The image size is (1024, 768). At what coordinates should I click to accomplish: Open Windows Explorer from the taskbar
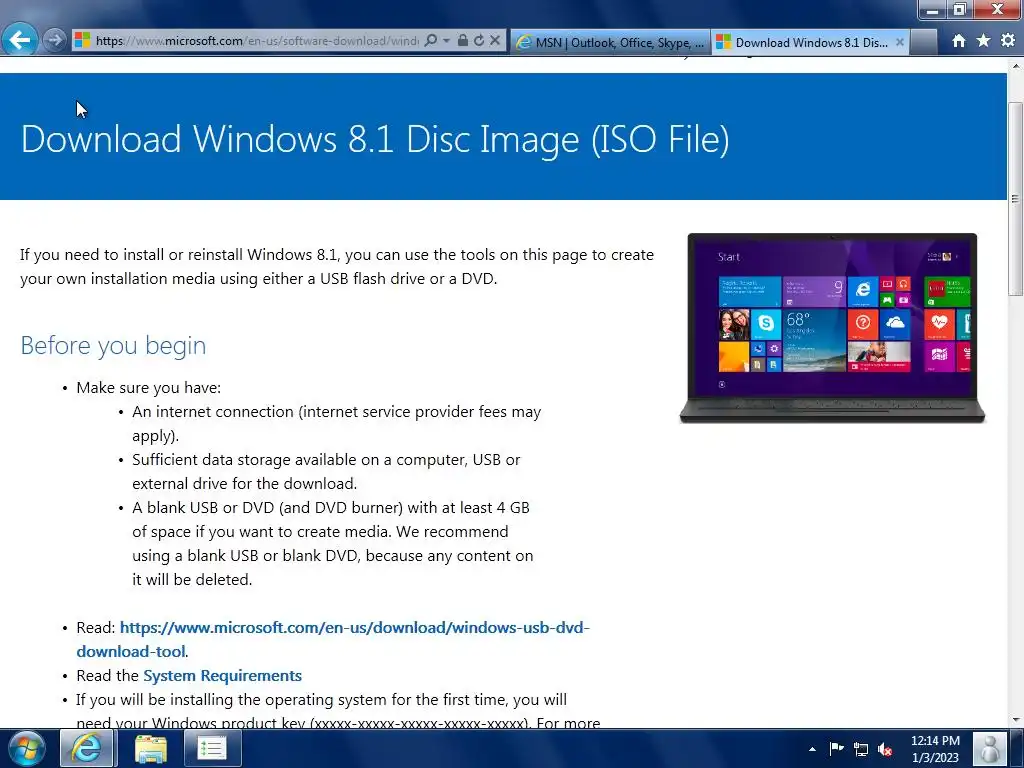click(150, 748)
